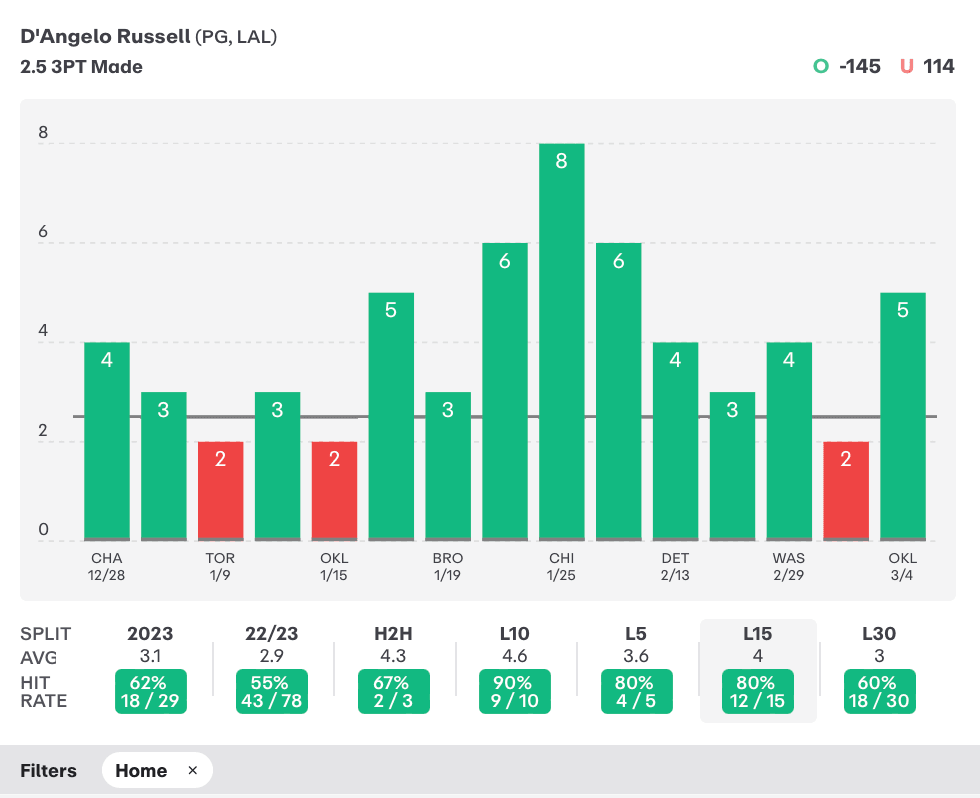Click the 2.5 3PT Made prop label
This screenshot has height=798, width=980.
tap(81, 67)
